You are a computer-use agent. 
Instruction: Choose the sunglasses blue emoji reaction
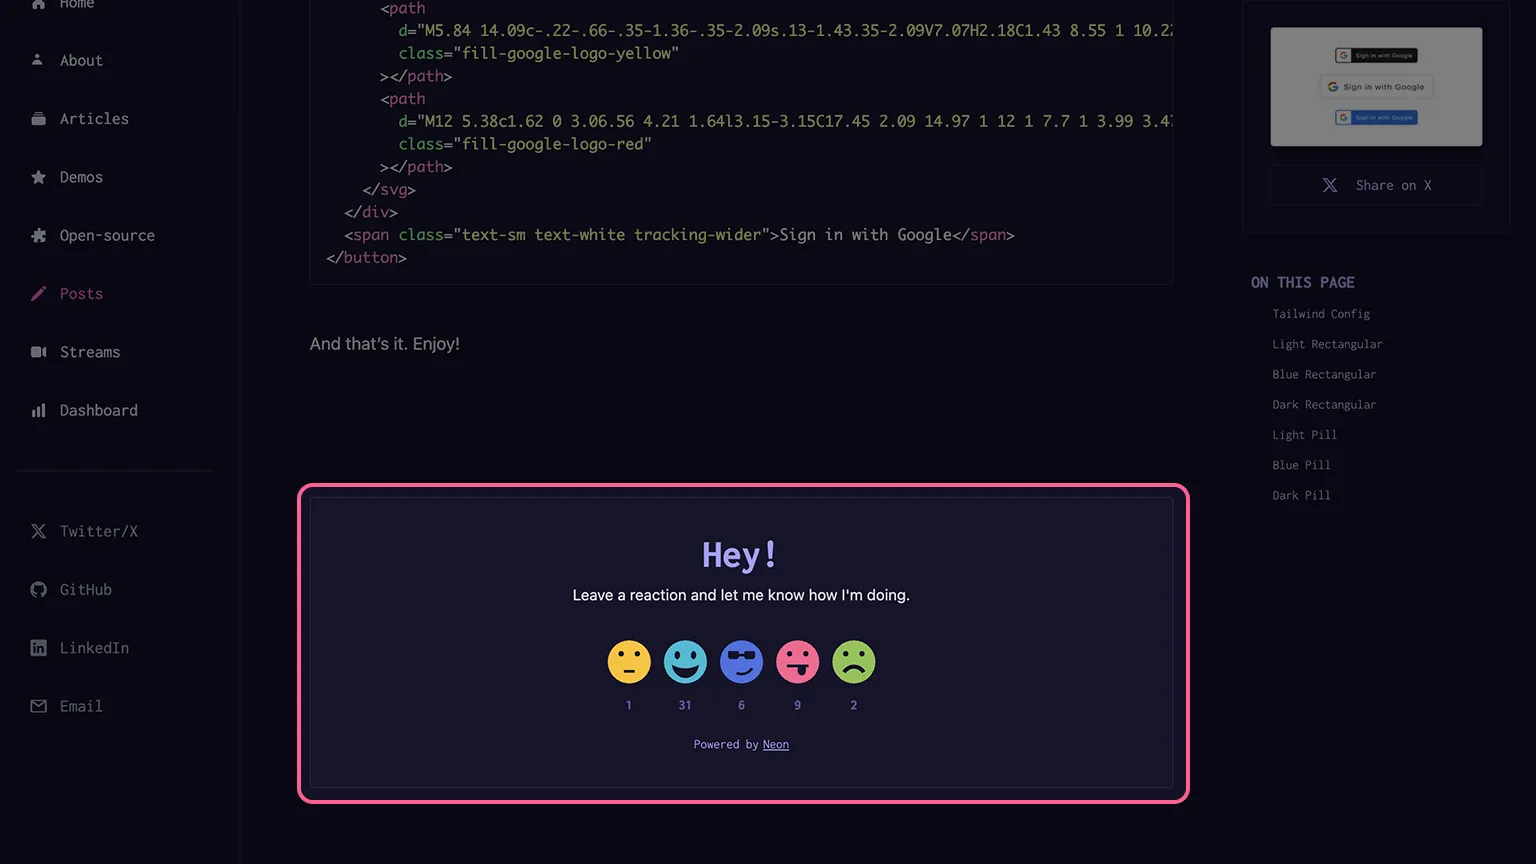click(x=741, y=662)
